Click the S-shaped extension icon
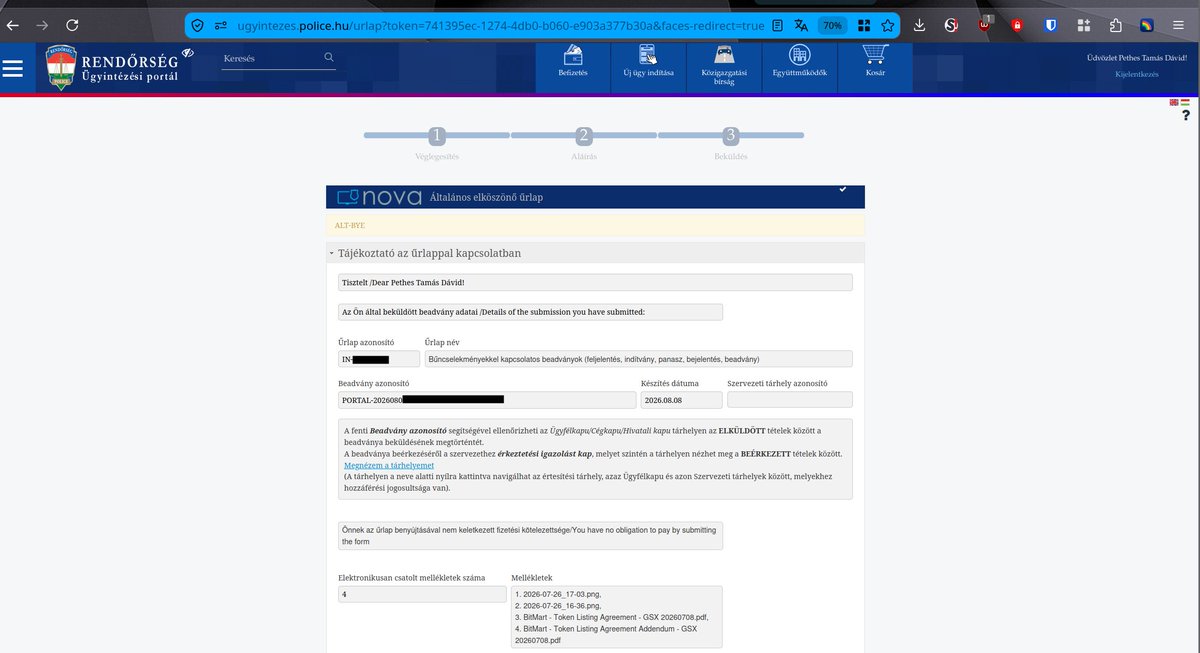This screenshot has width=1200, height=653. (x=951, y=25)
